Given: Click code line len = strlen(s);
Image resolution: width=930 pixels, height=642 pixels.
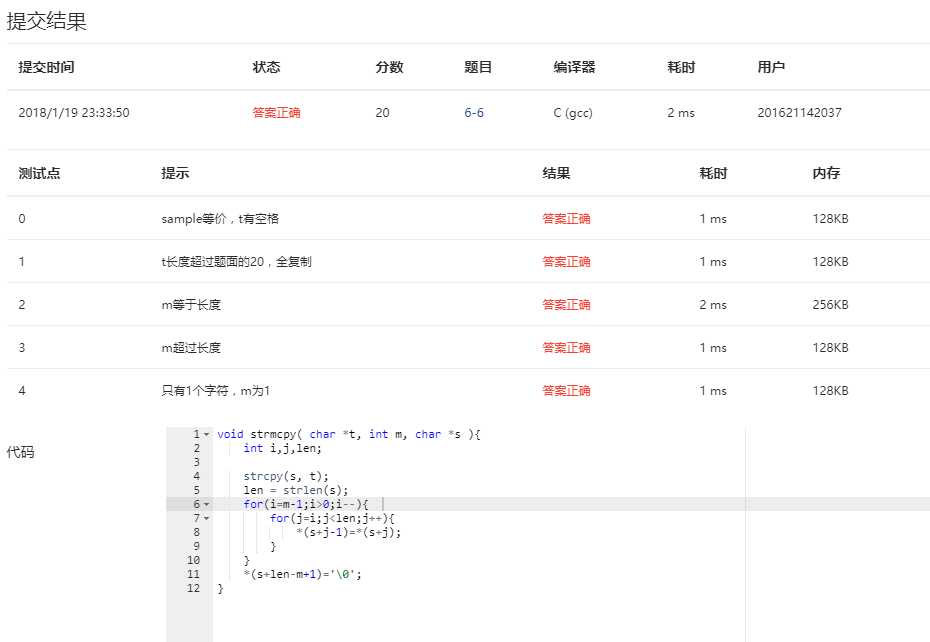Looking at the screenshot, I should point(295,491).
